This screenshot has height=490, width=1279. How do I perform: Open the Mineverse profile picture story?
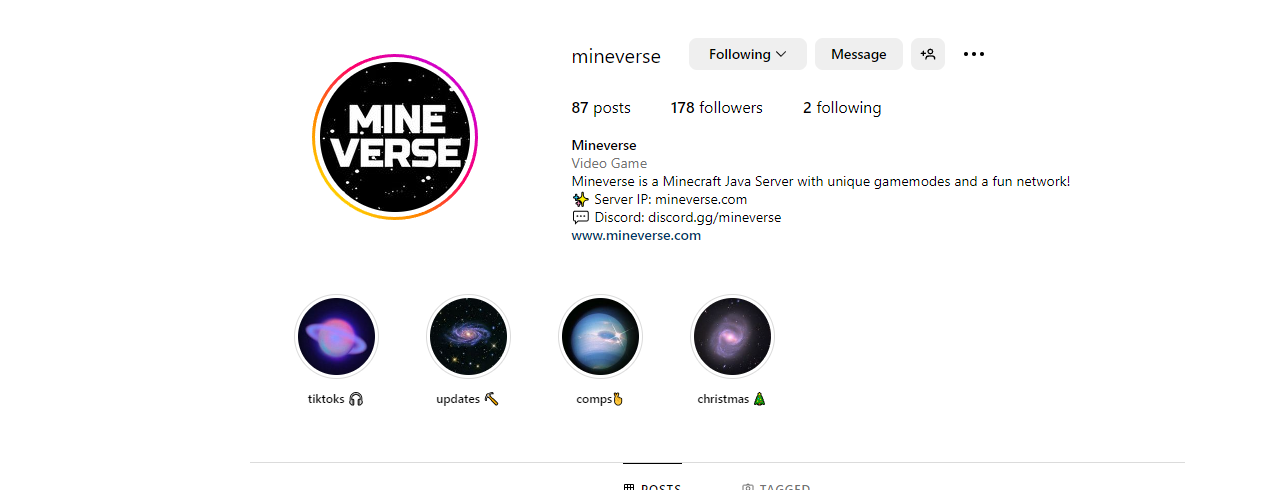[395, 137]
